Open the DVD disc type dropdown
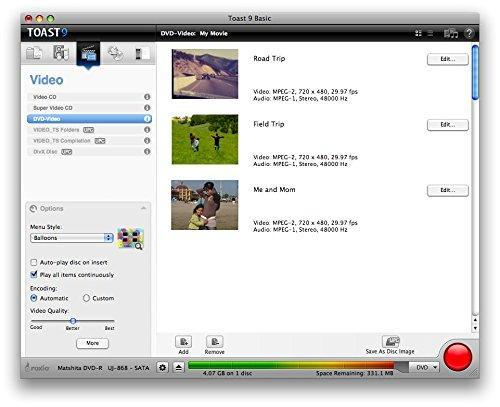This screenshot has height=407, width=500. point(424,367)
